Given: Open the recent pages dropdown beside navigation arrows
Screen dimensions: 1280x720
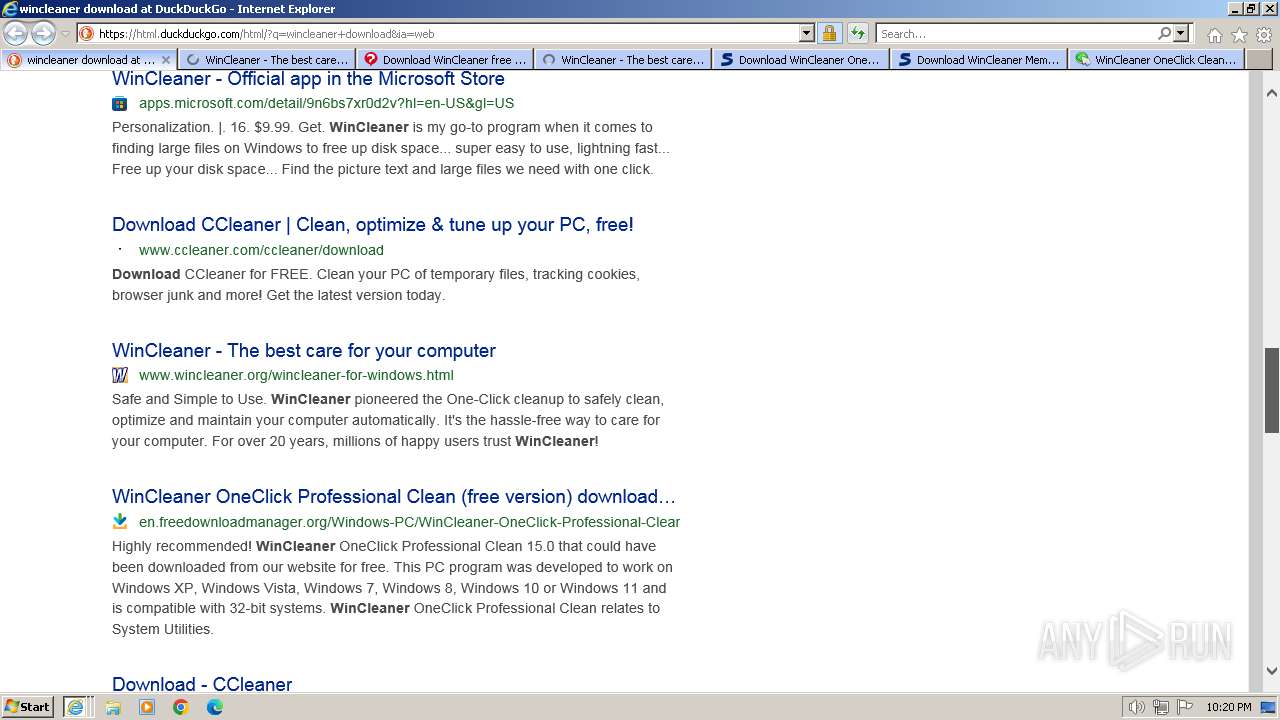Looking at the screenshot, I should coord(65,34).
